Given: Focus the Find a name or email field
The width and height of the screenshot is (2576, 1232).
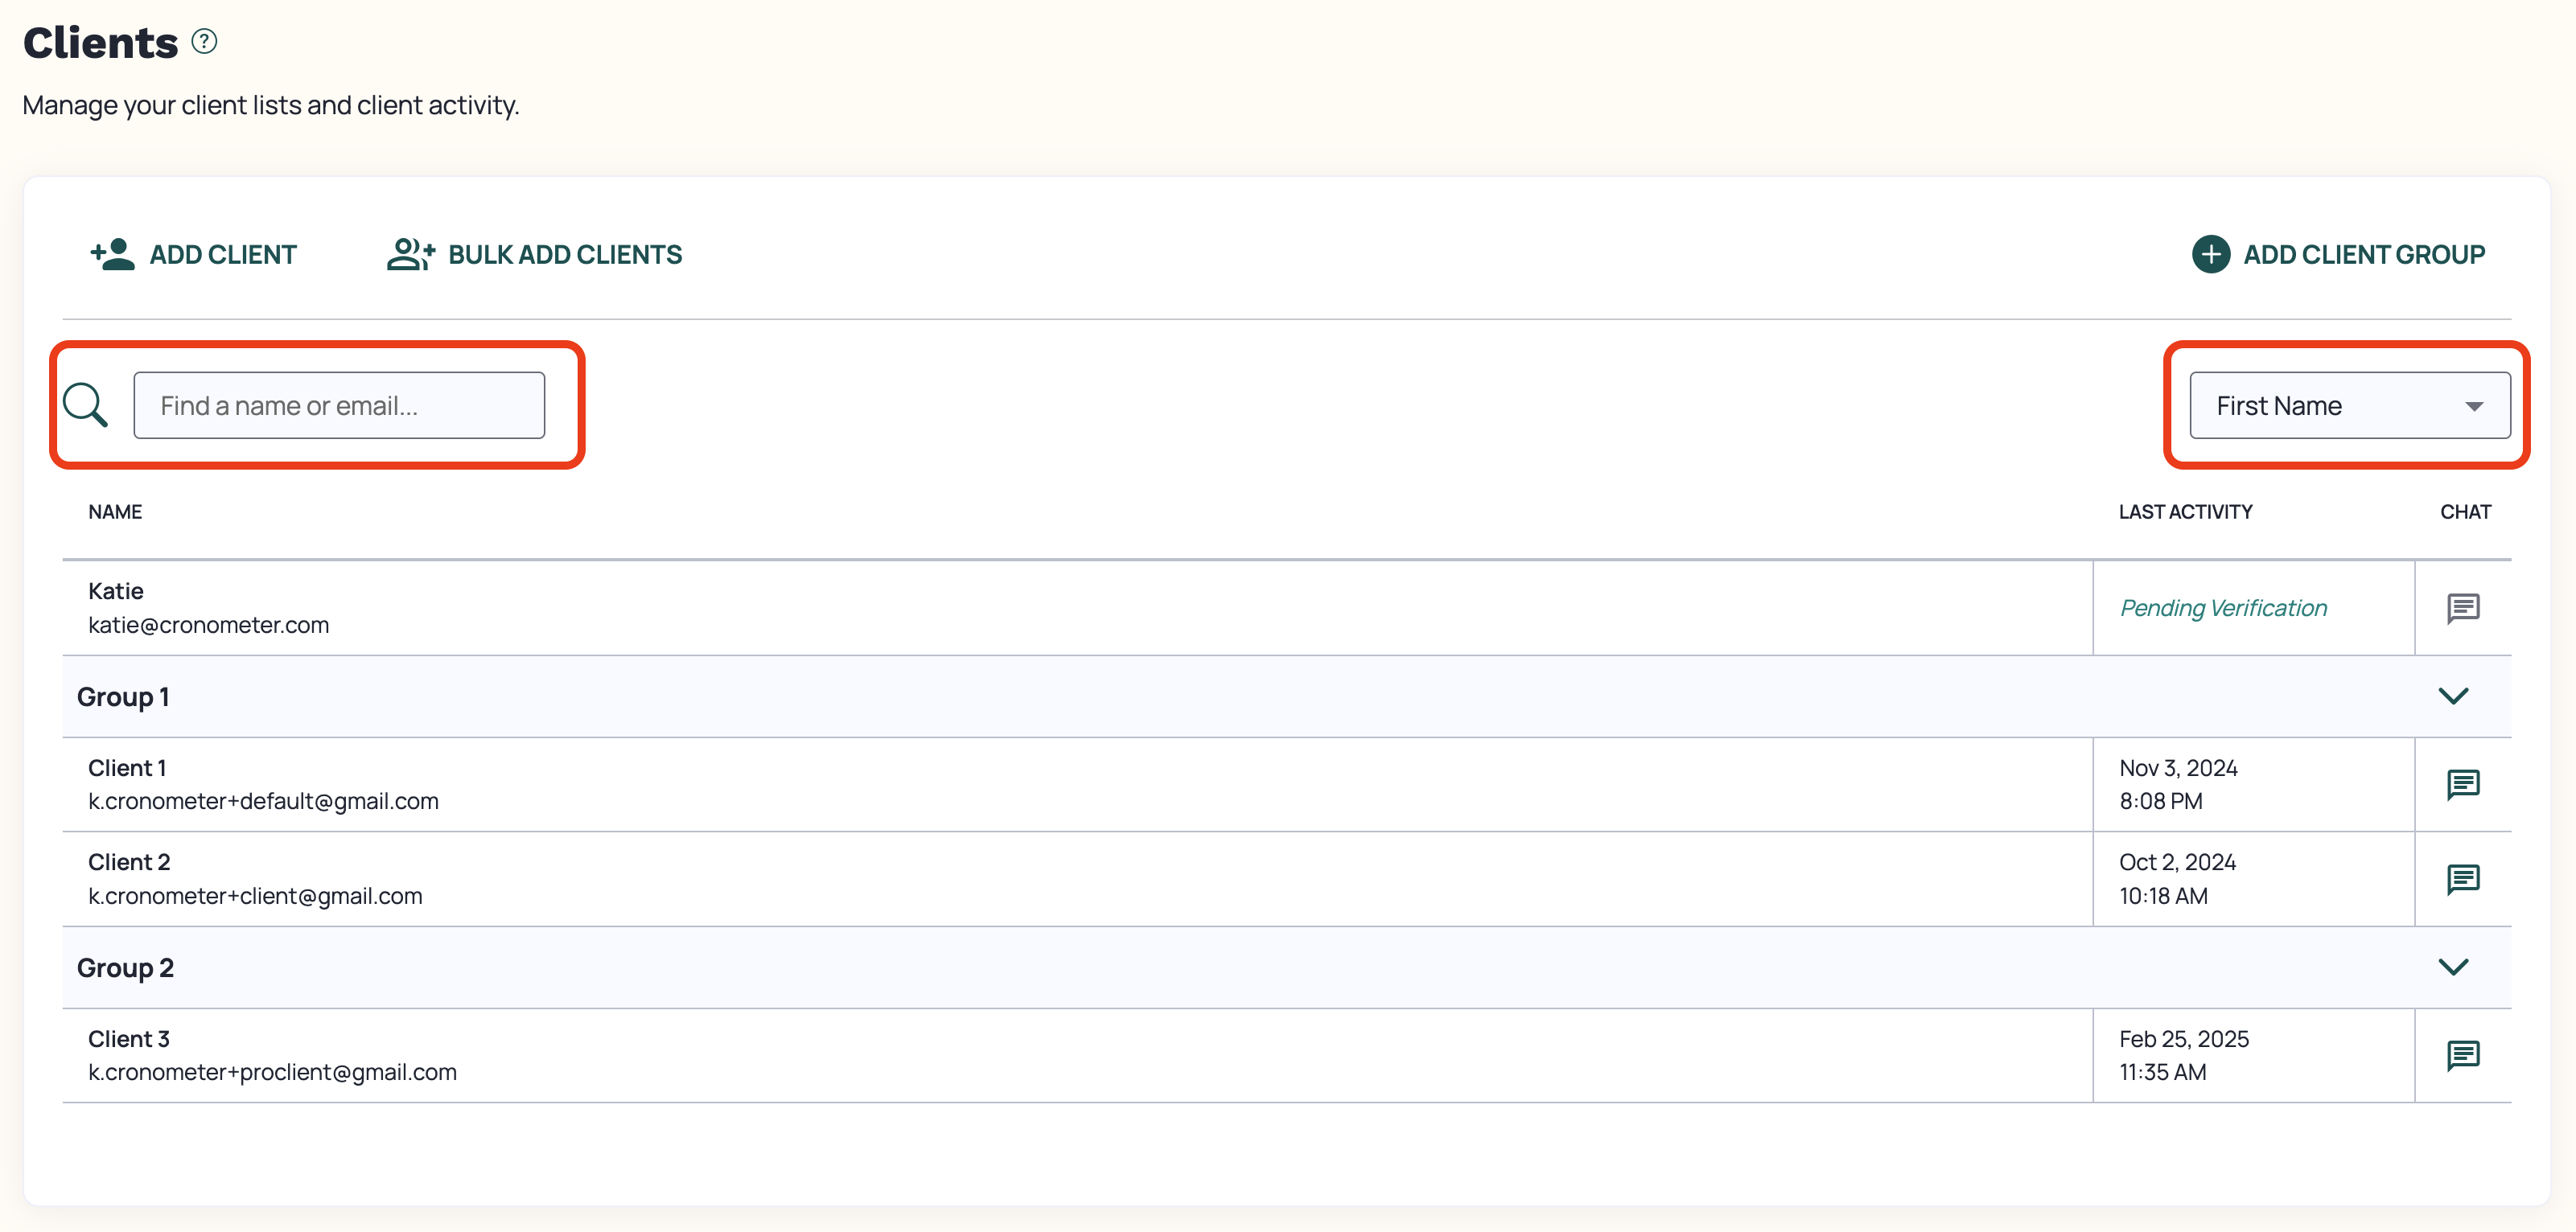Looking at the screenshot, I should [x=339, y=405].
